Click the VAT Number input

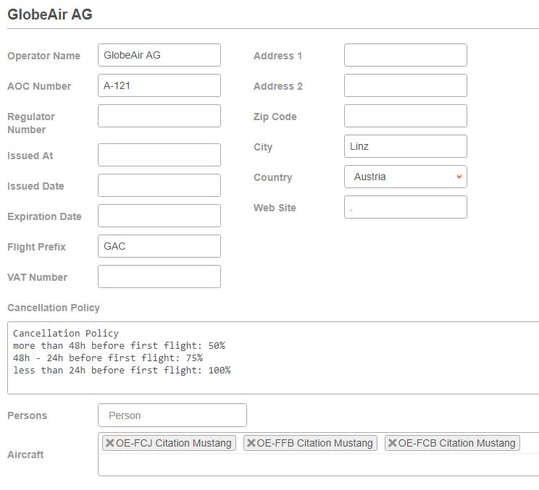pos(159,276)
